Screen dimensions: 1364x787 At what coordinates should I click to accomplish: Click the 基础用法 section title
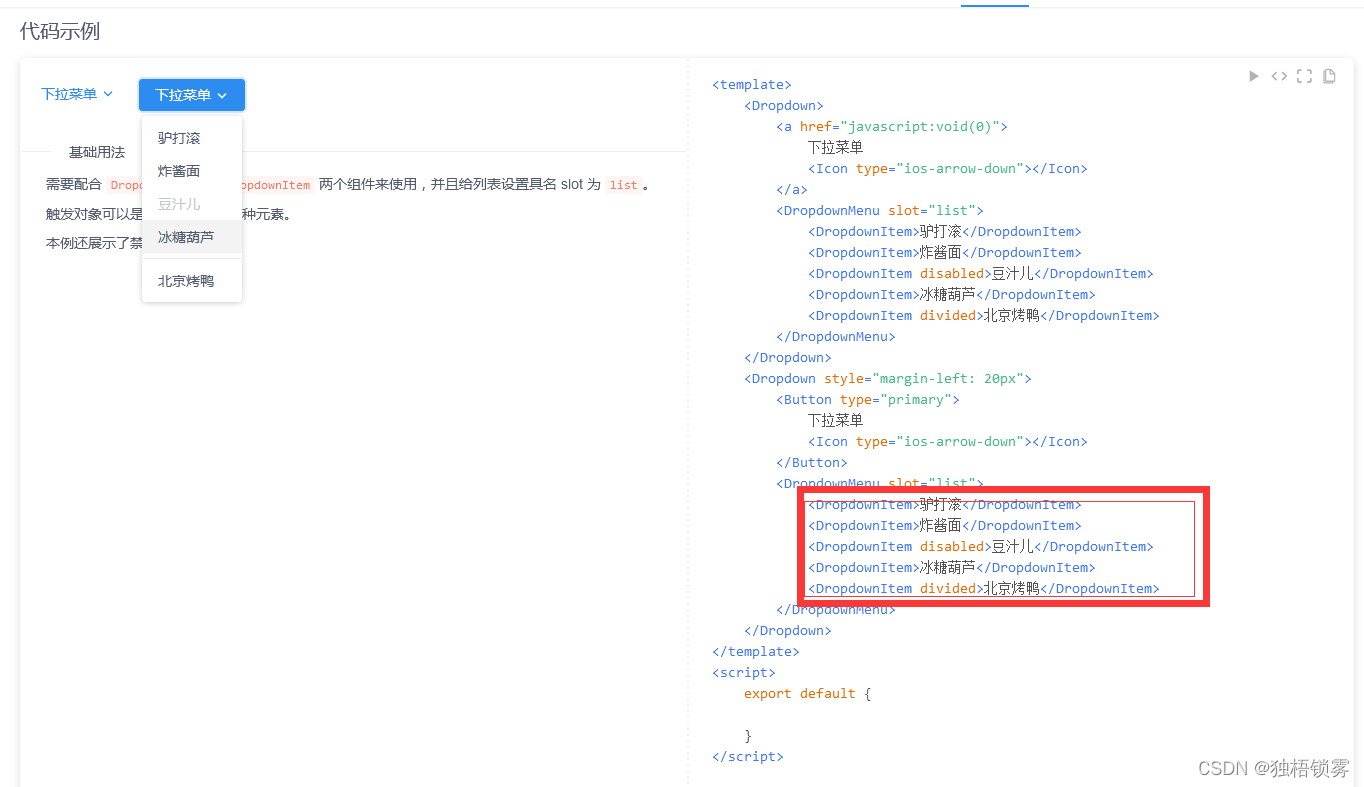coord(97,152)
